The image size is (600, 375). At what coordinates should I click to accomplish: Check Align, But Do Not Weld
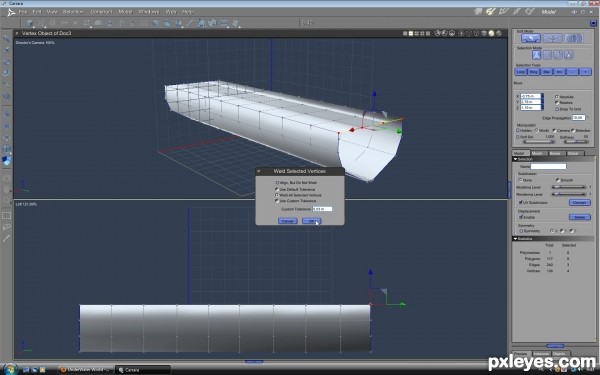pos(277,183)
